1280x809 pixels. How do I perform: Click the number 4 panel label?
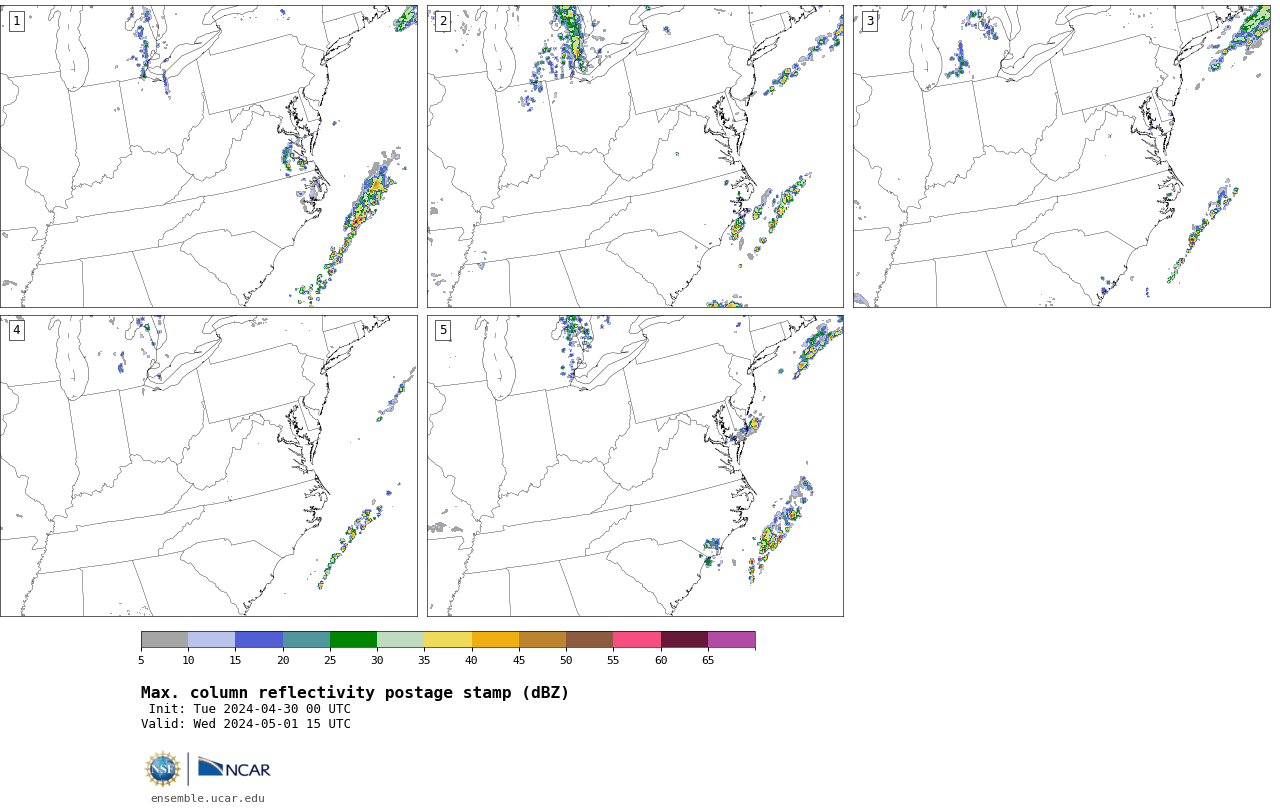tap(16, 330)
